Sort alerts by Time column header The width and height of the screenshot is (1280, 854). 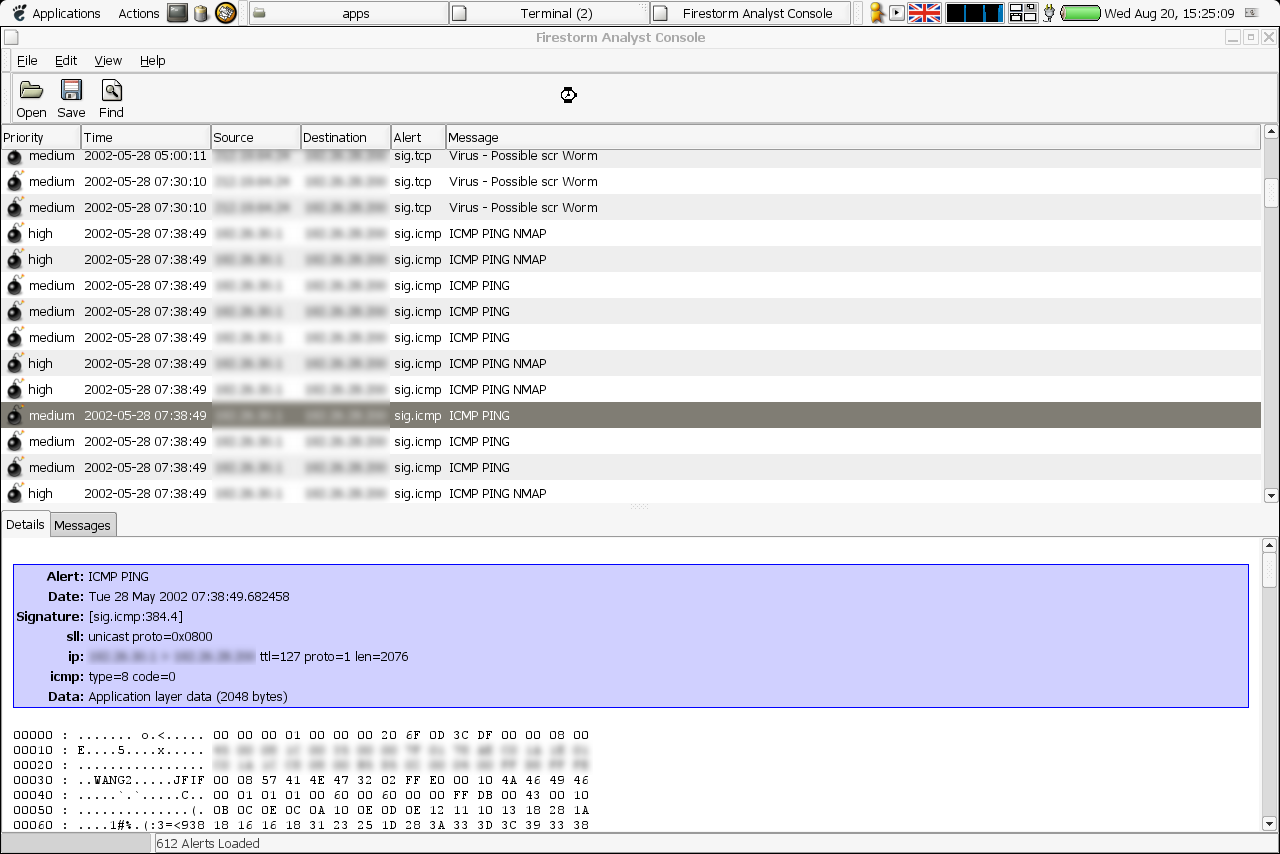146,137
